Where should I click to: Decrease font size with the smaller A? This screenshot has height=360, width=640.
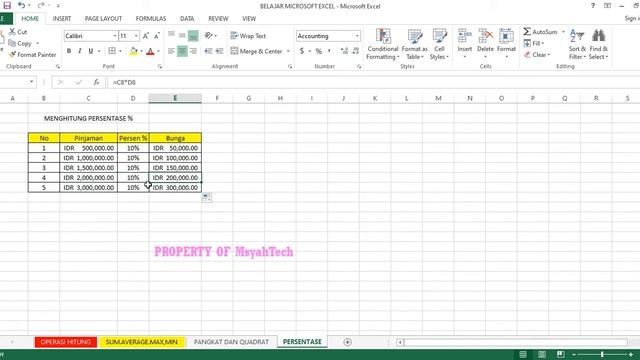click(x=157, y=36)
